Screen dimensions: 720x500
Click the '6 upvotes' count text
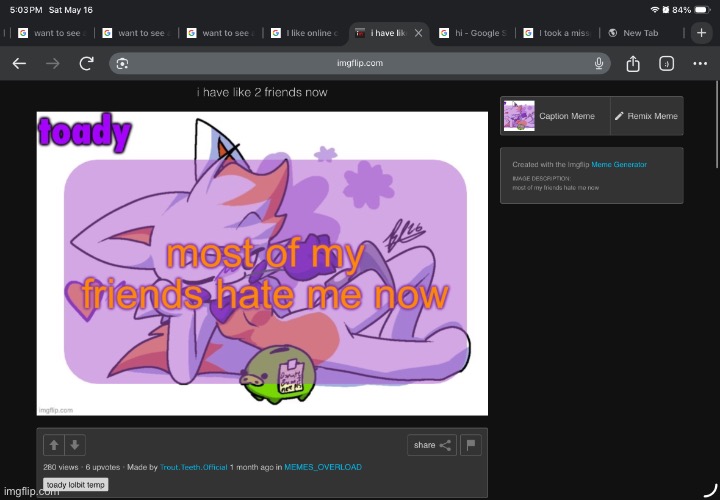[103, 467]
